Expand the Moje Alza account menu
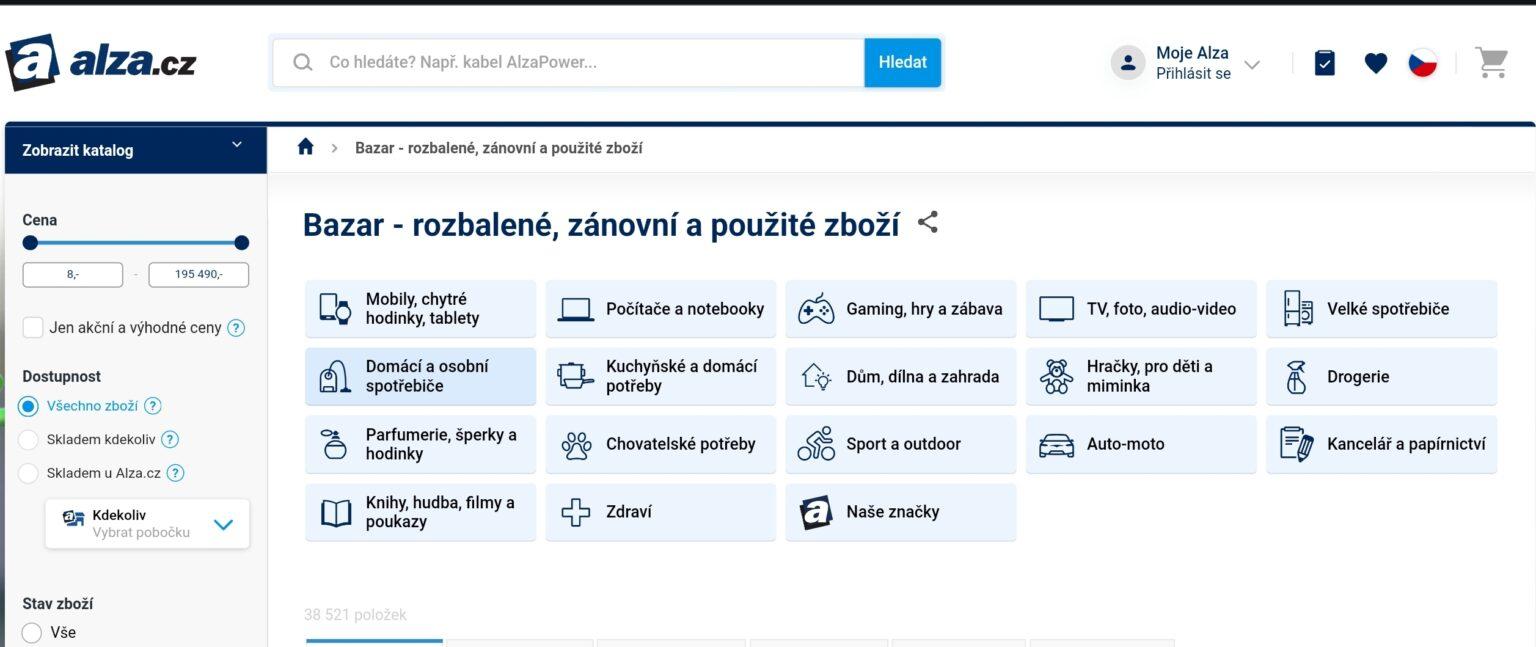Image resolution: width=1536 pixels, height=647 pixels. [1250, 62]
